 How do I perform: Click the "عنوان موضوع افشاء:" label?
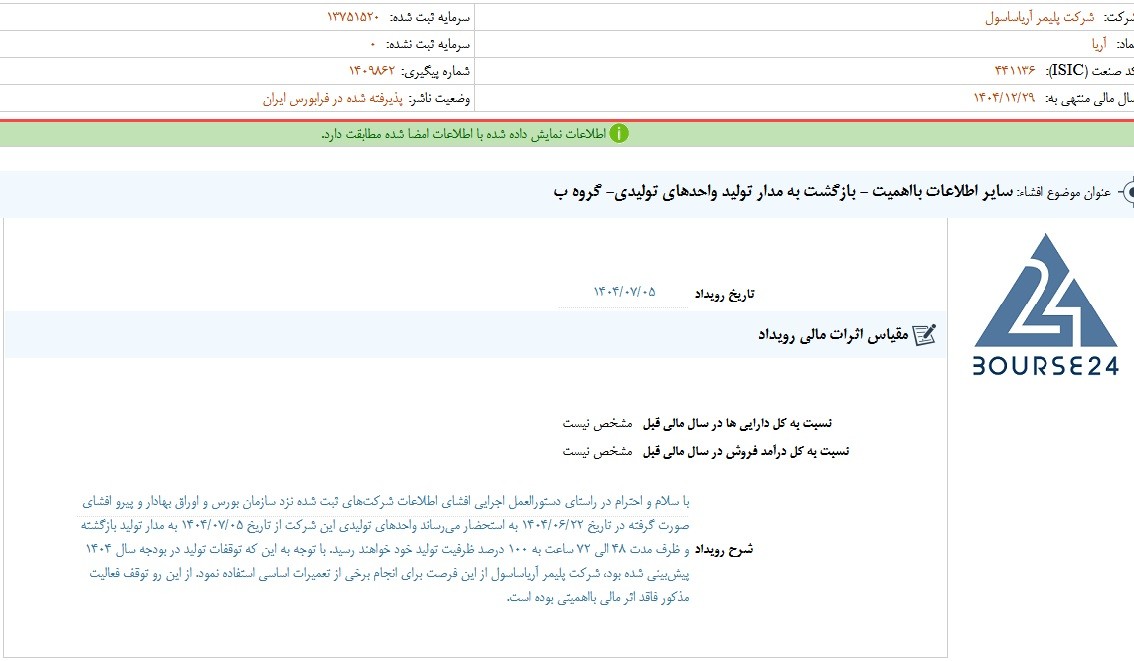1064,192
